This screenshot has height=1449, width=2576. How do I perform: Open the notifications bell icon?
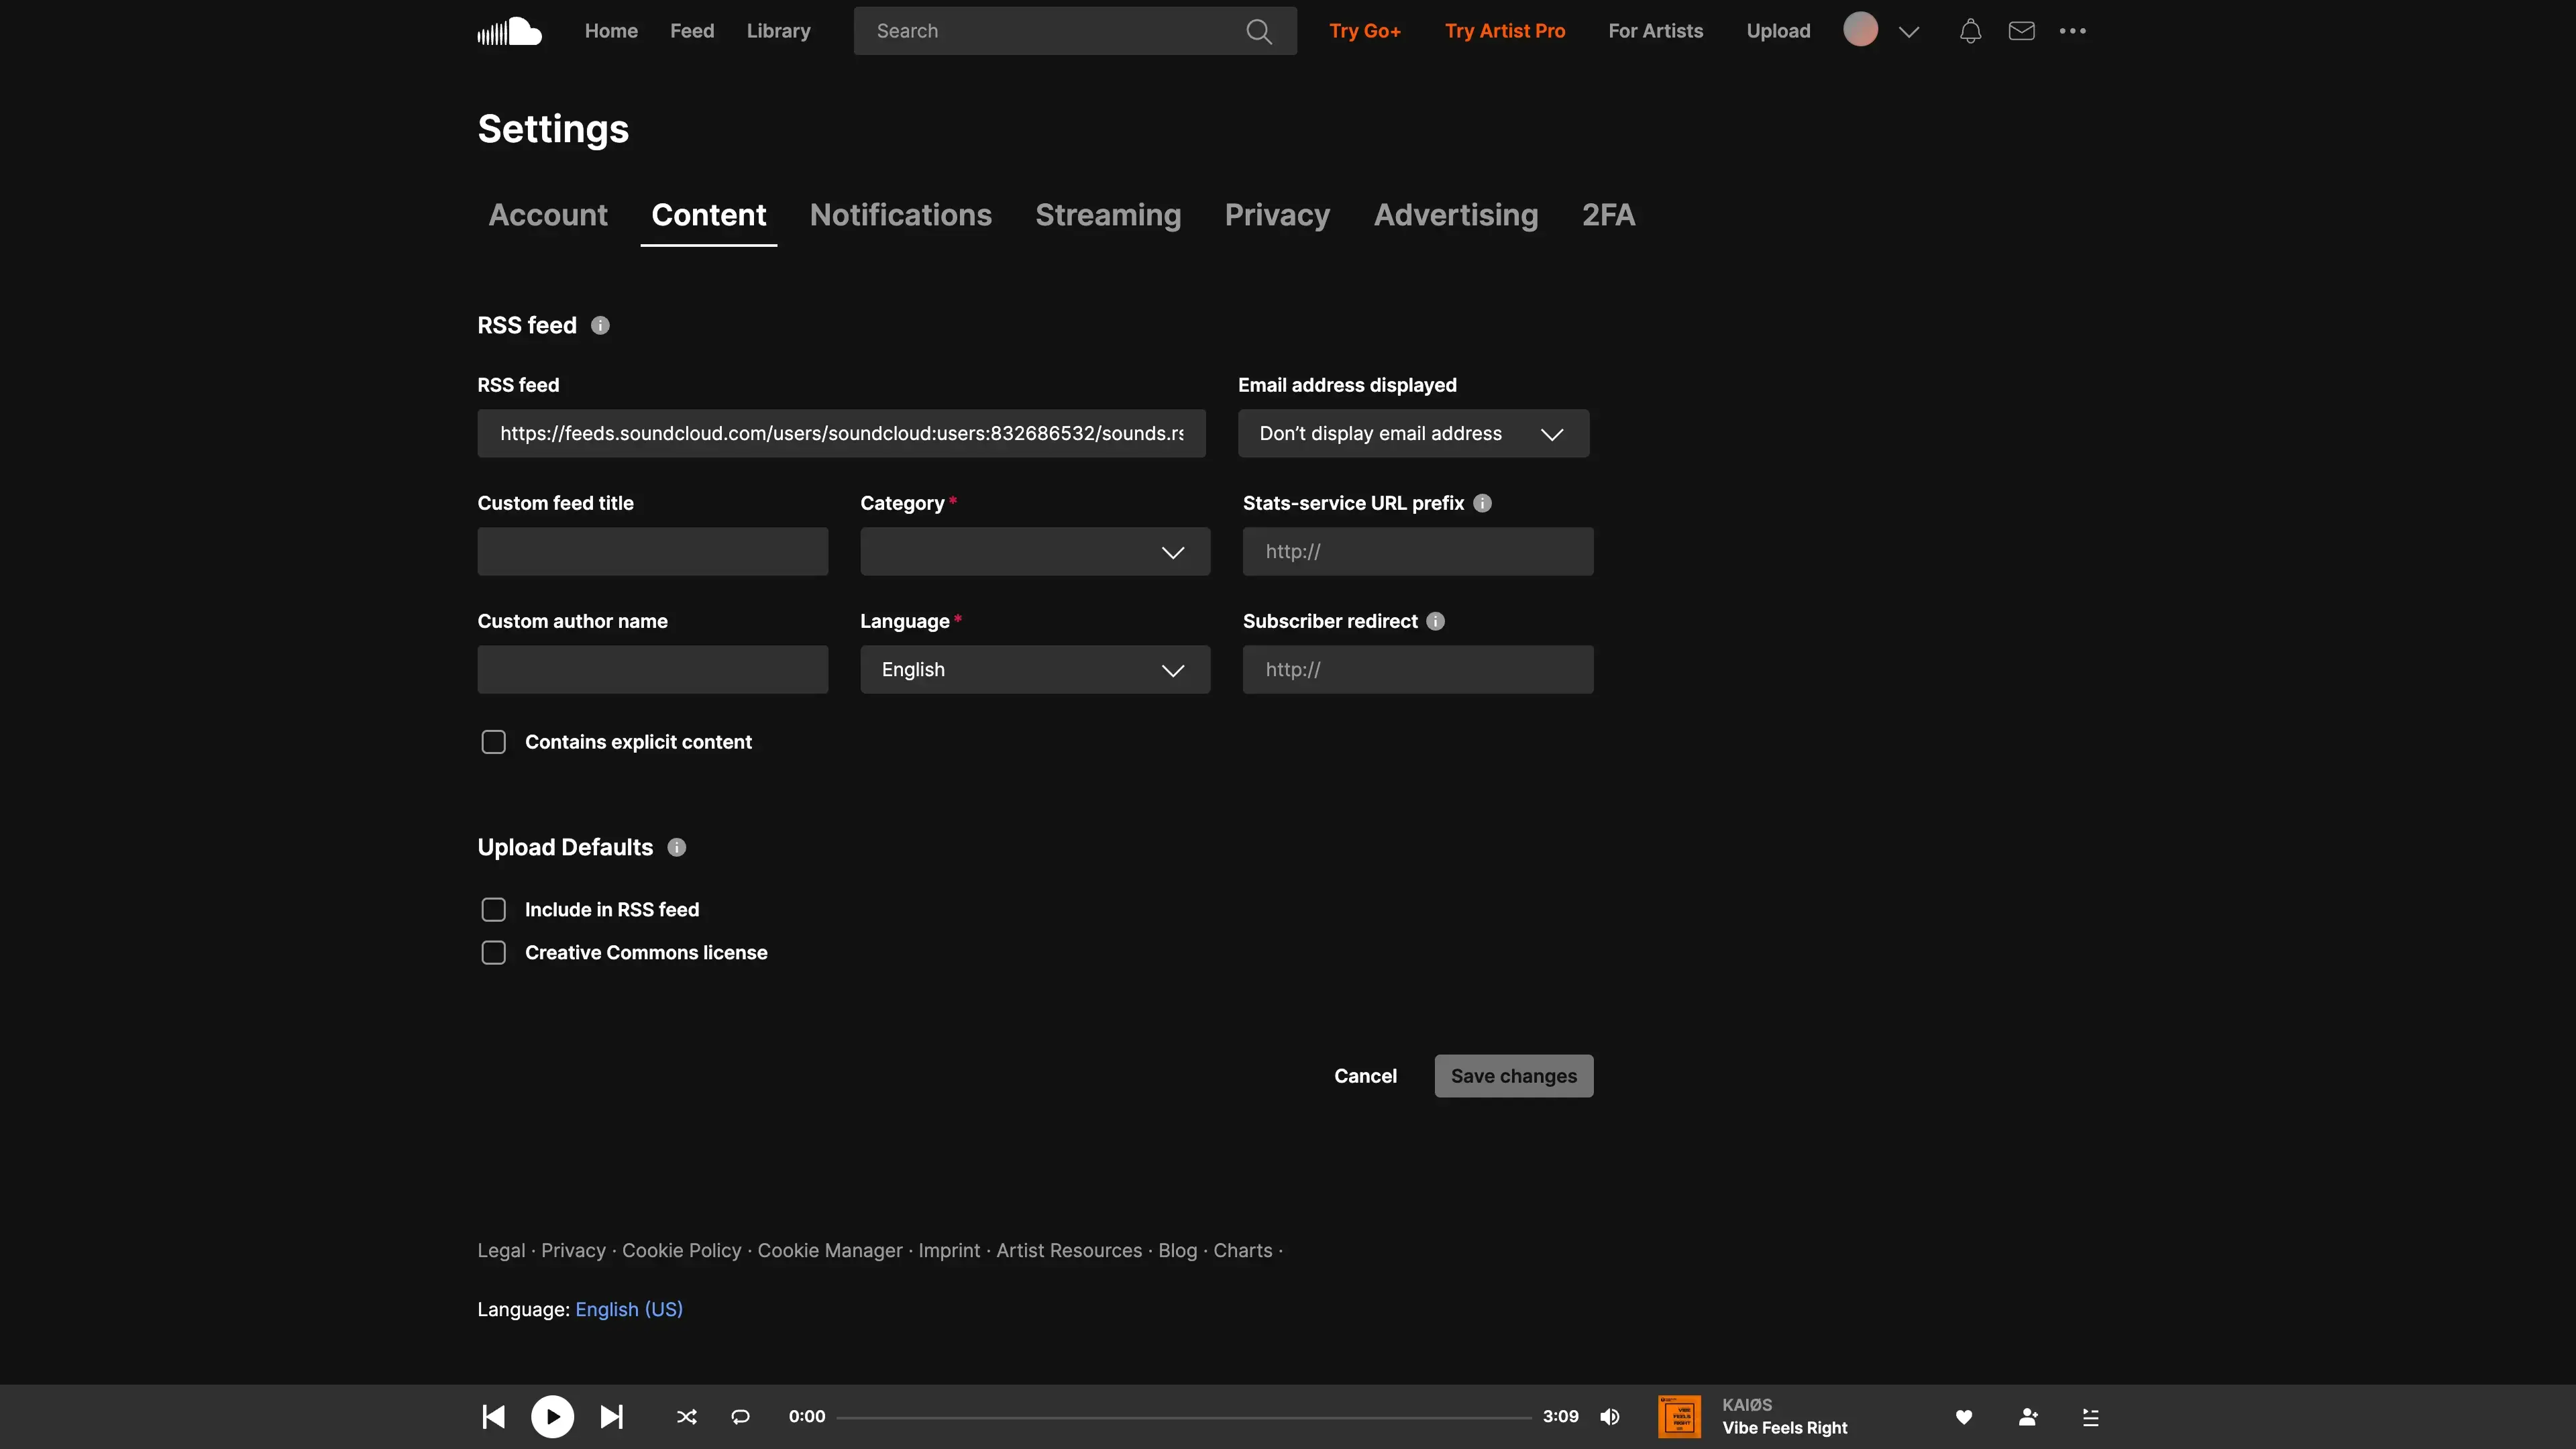pos(1970,31)
